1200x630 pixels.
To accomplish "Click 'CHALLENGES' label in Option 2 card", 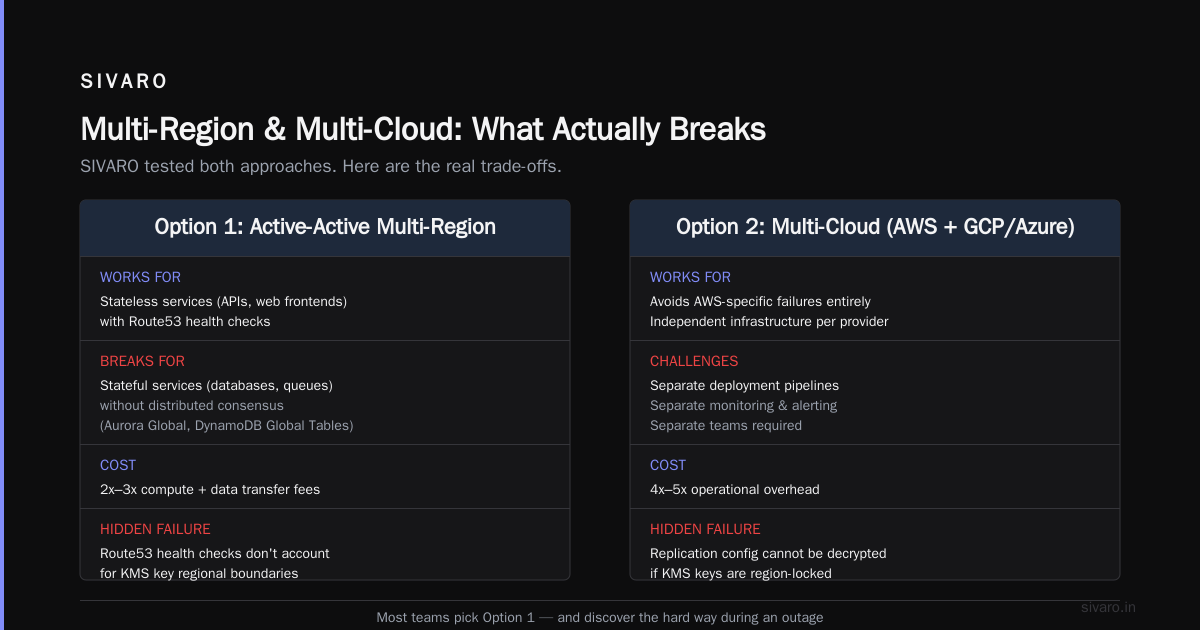I will coord(694,361).
